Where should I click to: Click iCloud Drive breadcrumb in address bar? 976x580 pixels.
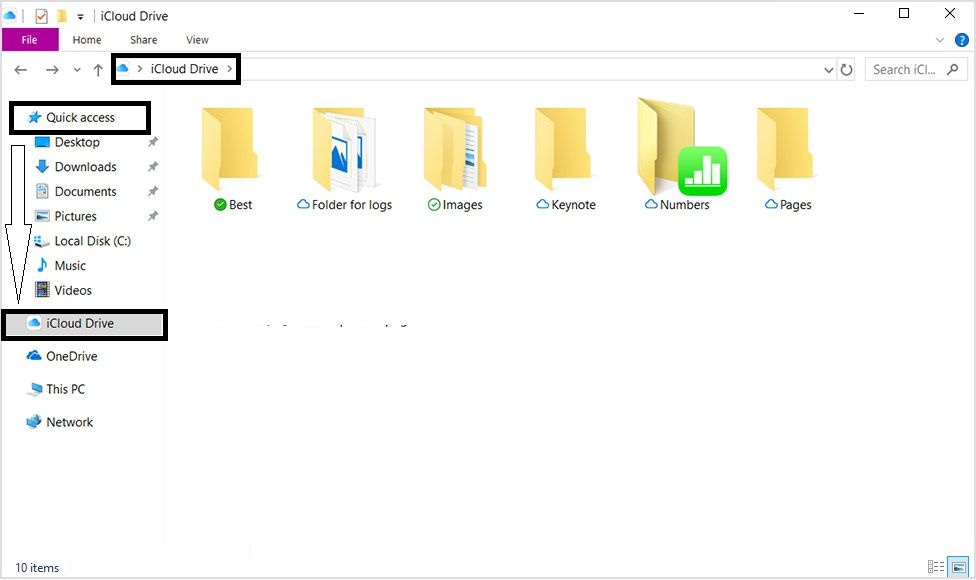click(184, 69)
